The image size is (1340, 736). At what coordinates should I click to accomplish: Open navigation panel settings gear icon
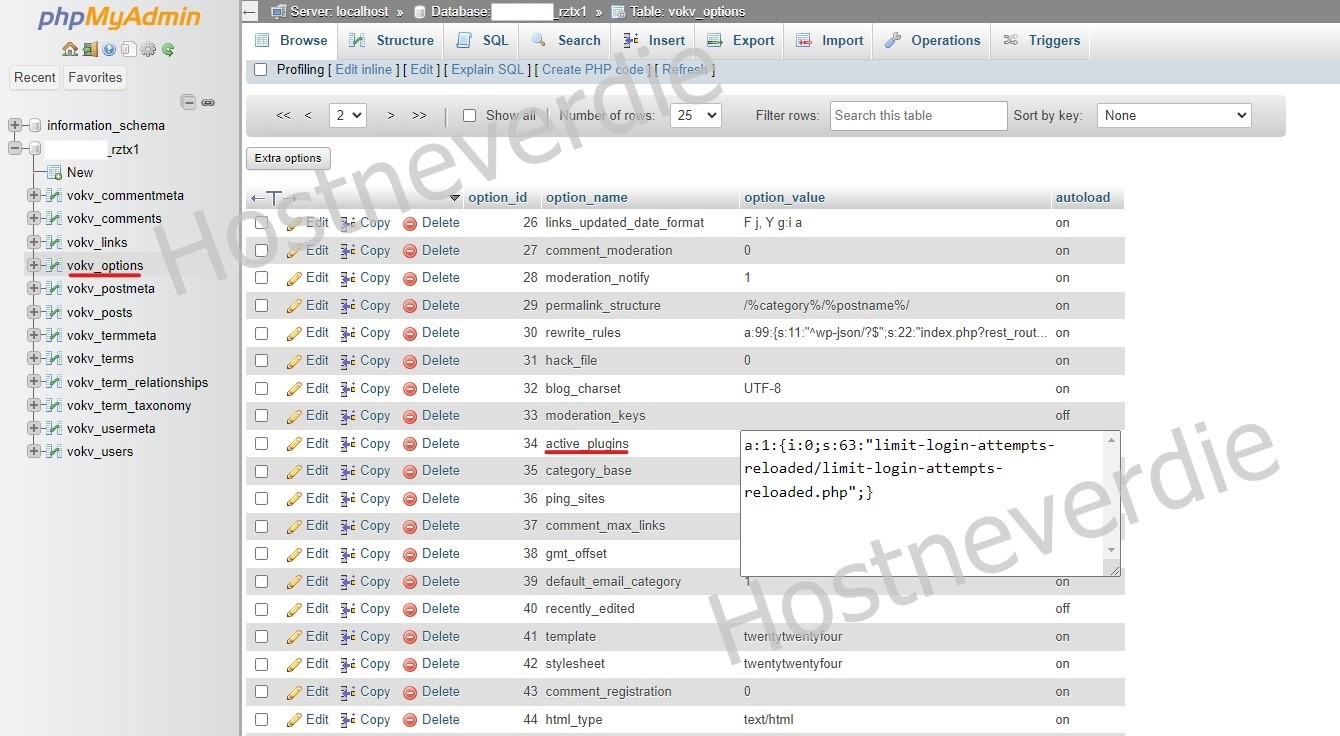pyautogui.click(x=148, y=49)
